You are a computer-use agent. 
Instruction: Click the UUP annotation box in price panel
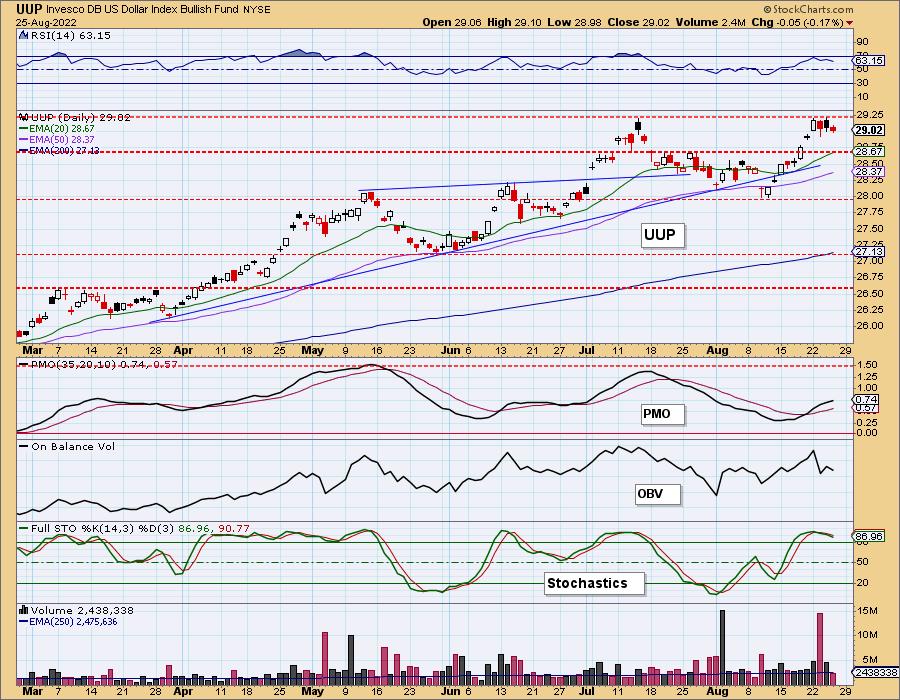click(663, 235)
